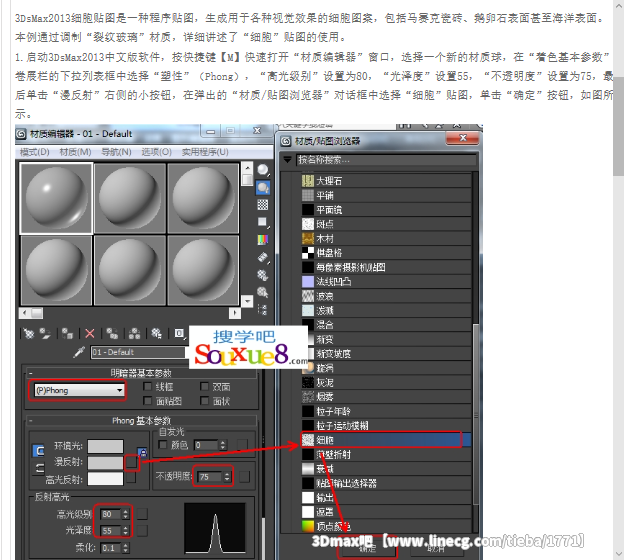Click 漫反射 color swatch

point(105,462)
